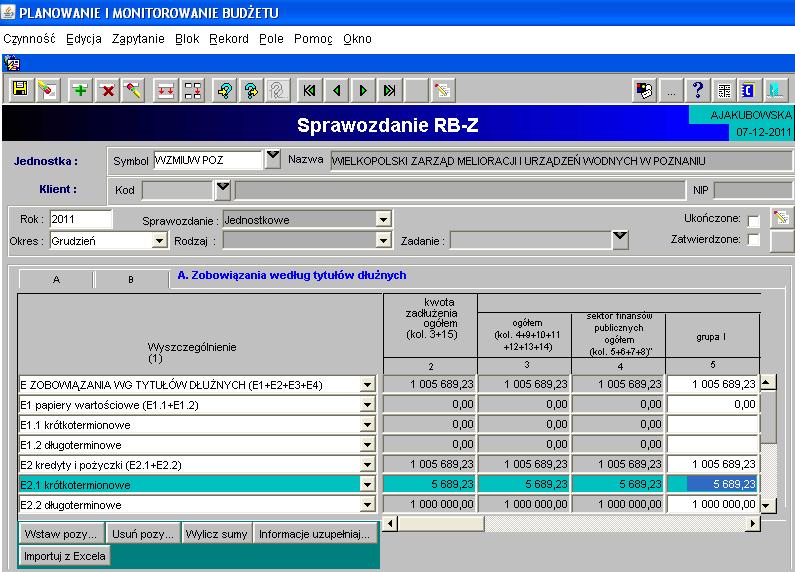Open the Jednostka Symbol dropdown arrow

pyautogui.click(x=273, y=158)
